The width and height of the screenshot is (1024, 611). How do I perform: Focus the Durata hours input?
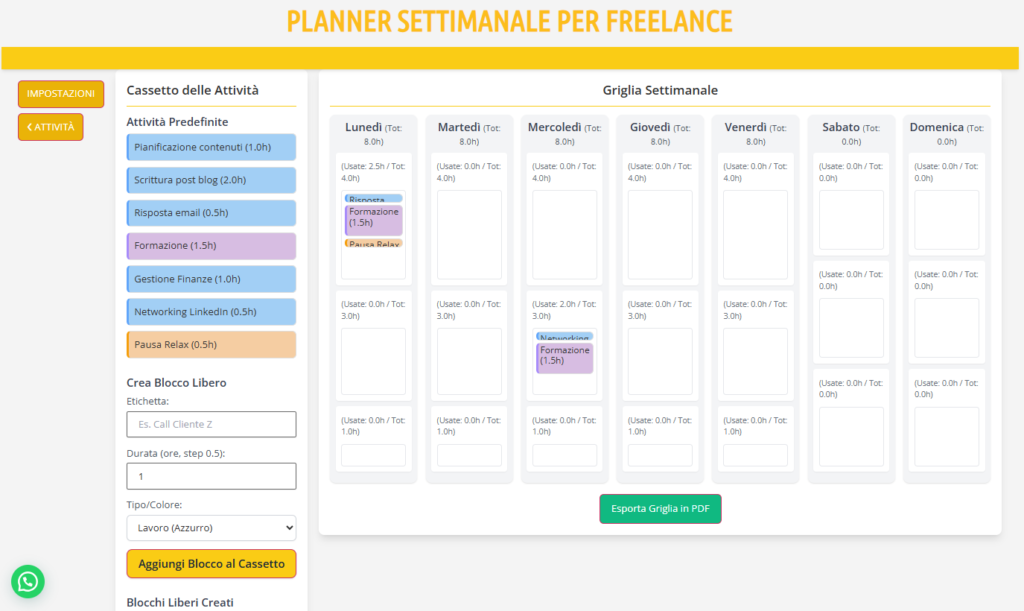click(x=211, y=476)
